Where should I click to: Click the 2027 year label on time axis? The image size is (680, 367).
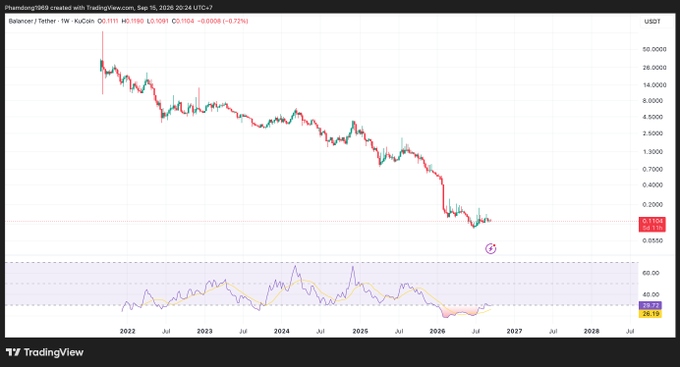(514, 331)
